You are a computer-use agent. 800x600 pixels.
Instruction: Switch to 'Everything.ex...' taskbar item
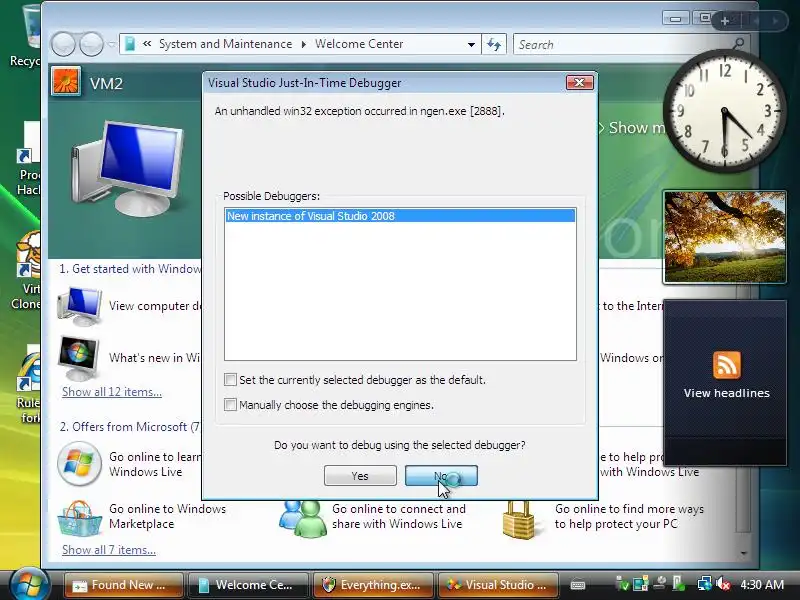[x=373, y=585]
